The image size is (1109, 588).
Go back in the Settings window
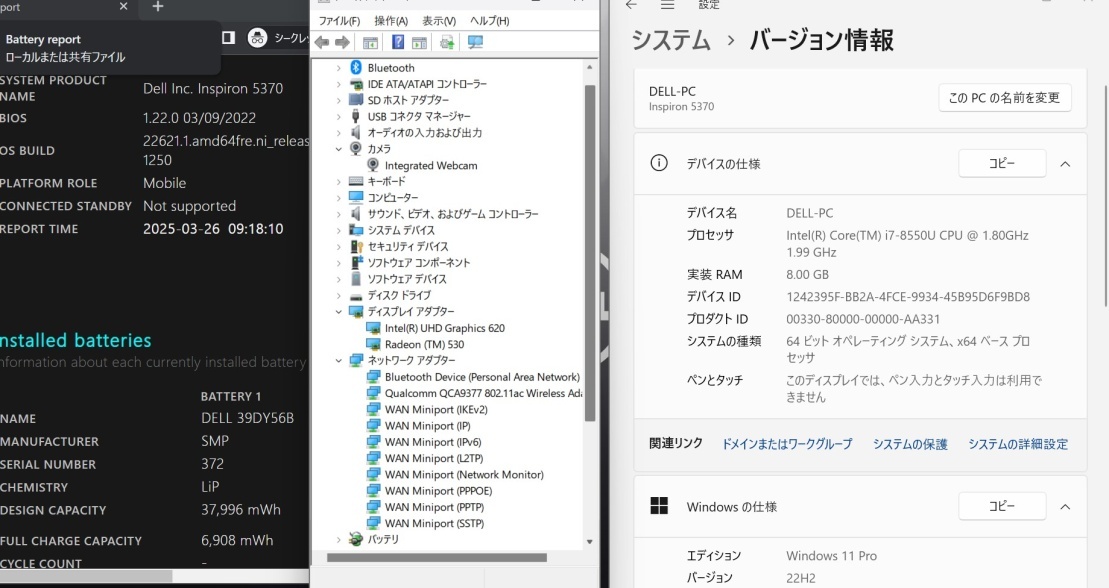click(632, 4)
